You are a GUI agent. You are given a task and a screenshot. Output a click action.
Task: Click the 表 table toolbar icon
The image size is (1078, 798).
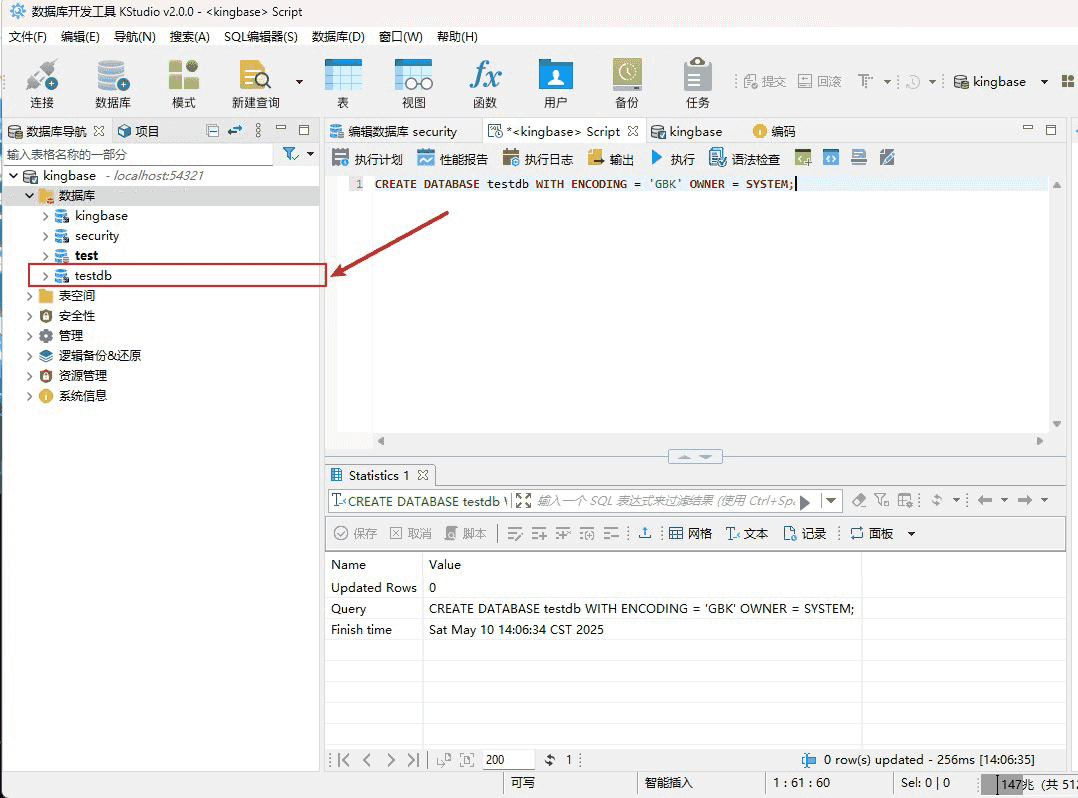[x=343, y=83]
